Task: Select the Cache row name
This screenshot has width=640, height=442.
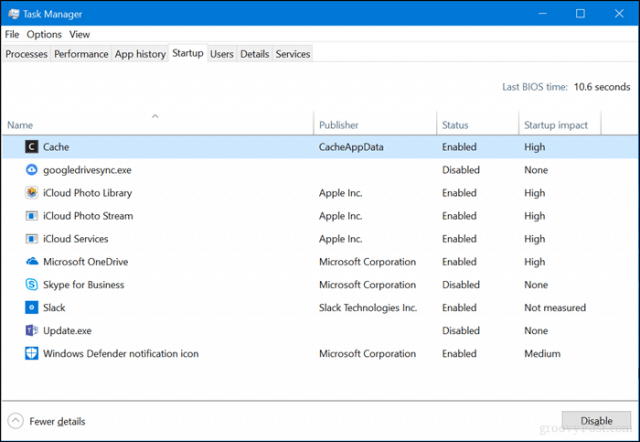Action: [x=56, y=147]
